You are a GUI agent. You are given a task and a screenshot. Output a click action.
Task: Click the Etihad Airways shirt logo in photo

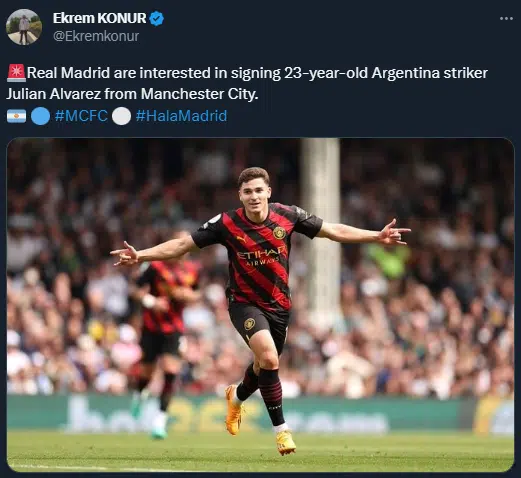click(261, 256)
